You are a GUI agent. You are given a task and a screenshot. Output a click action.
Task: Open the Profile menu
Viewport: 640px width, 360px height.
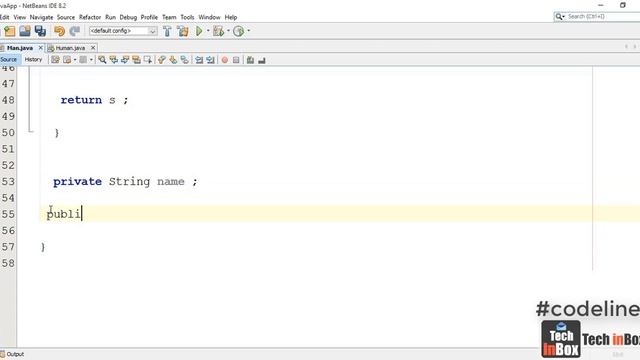[149, 17]
